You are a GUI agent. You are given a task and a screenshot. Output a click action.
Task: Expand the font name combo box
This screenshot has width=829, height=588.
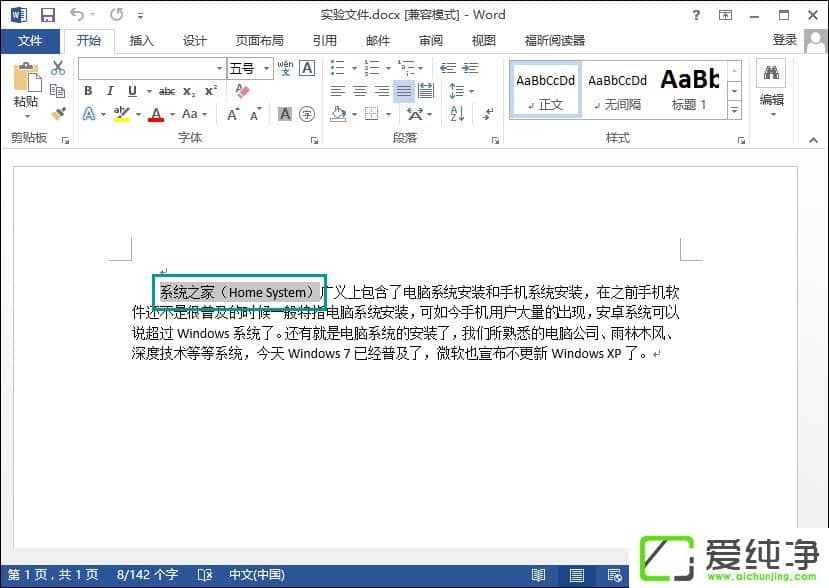coord(220,68)
